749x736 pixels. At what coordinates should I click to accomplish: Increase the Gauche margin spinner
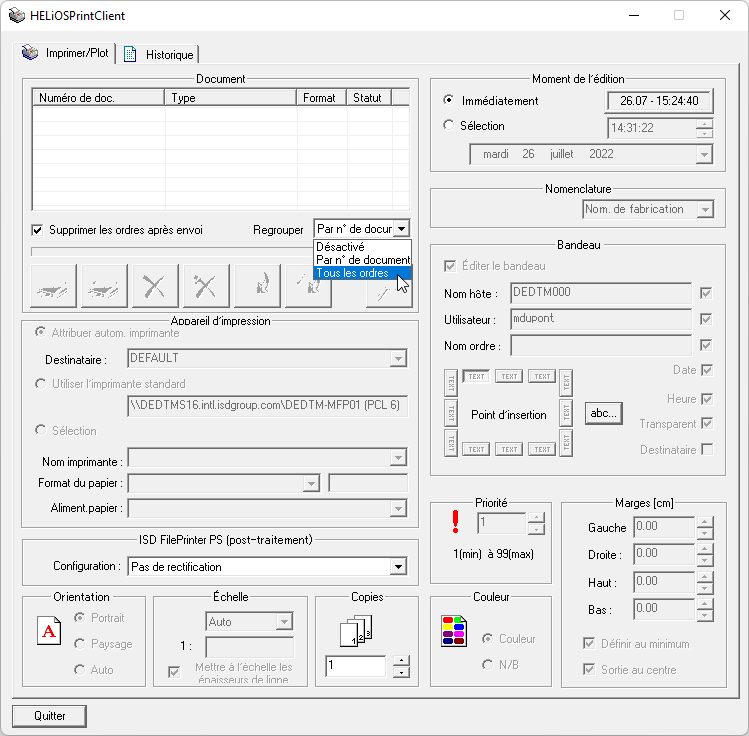click(x=705, y=521)
